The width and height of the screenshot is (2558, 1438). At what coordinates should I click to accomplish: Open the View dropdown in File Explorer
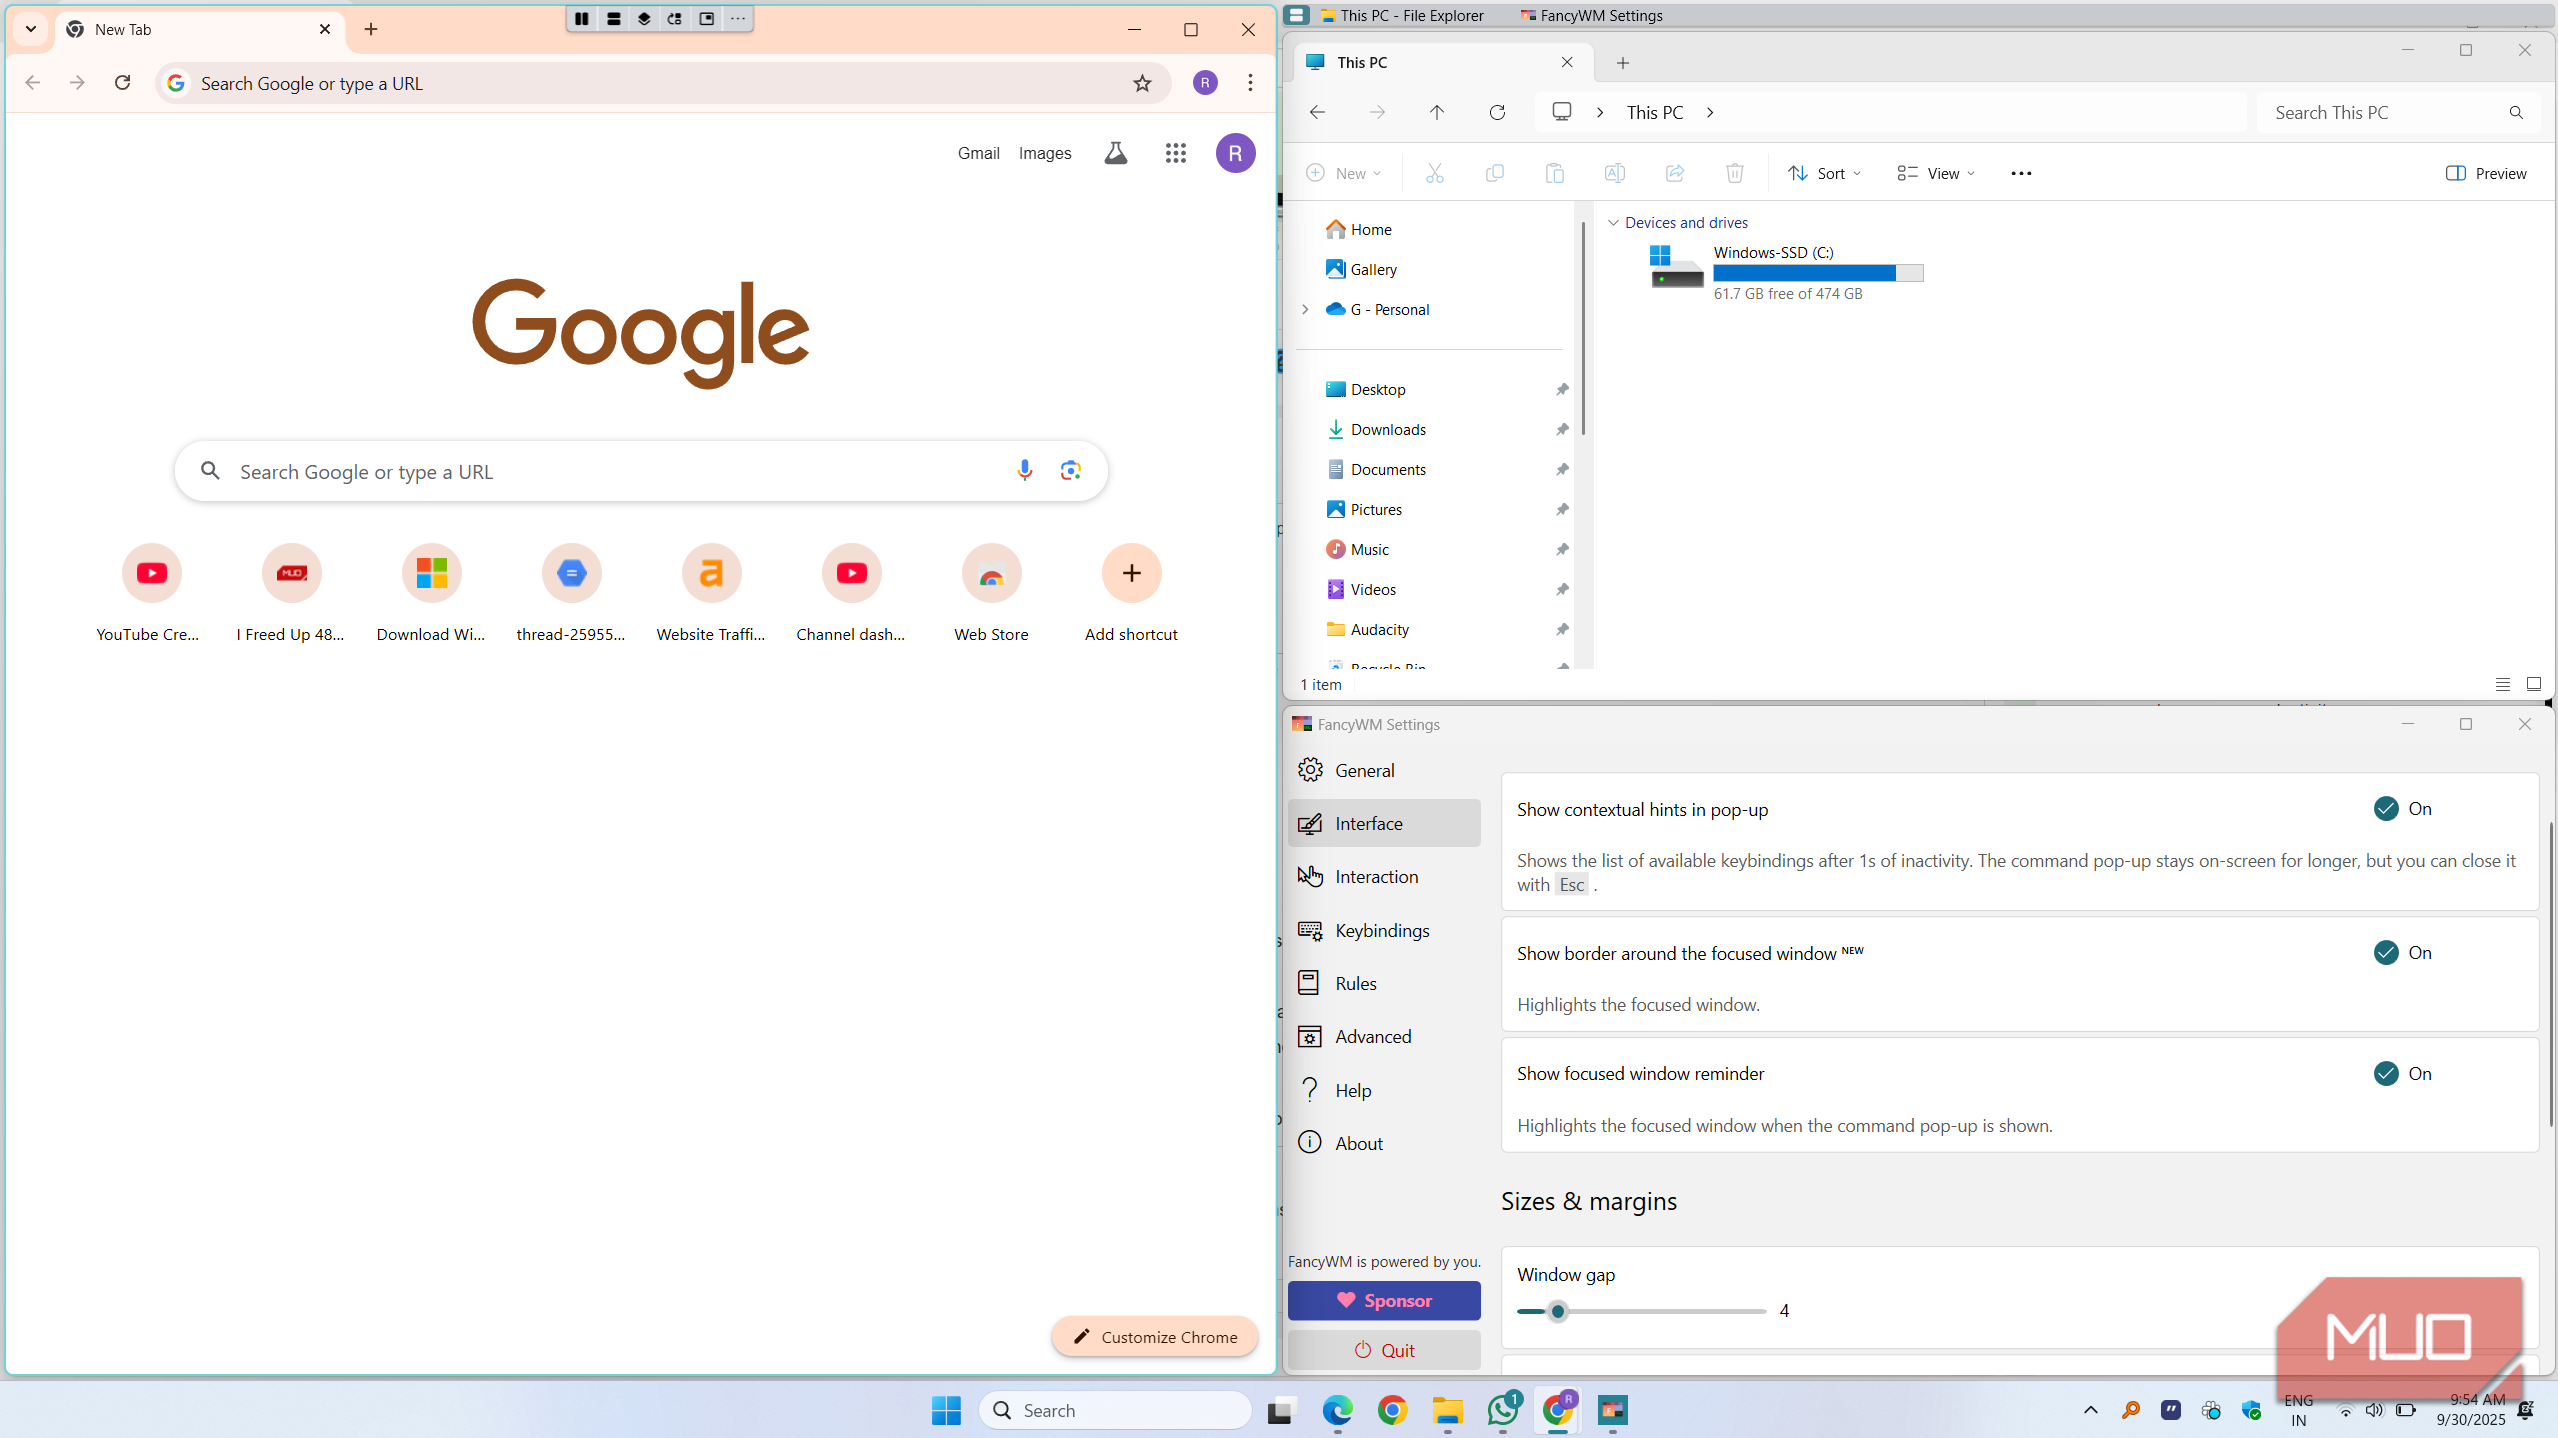tap(1936, 174)
